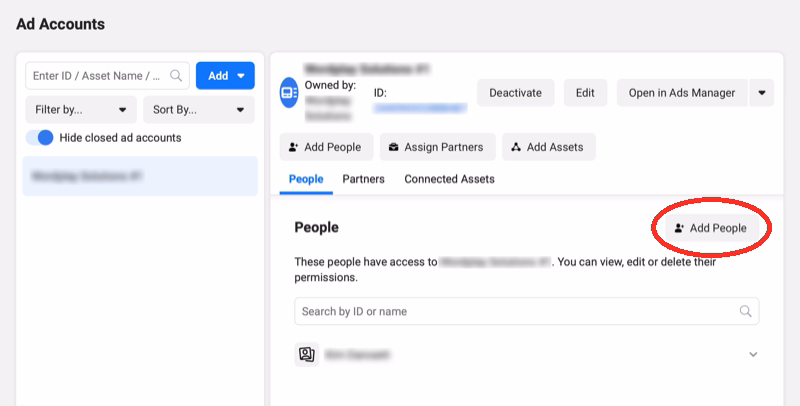The height and width of the screenshot is (406, 800).
Task: Toggle Hide closed ad accounts switch
Action: click(x=40, y=138)
